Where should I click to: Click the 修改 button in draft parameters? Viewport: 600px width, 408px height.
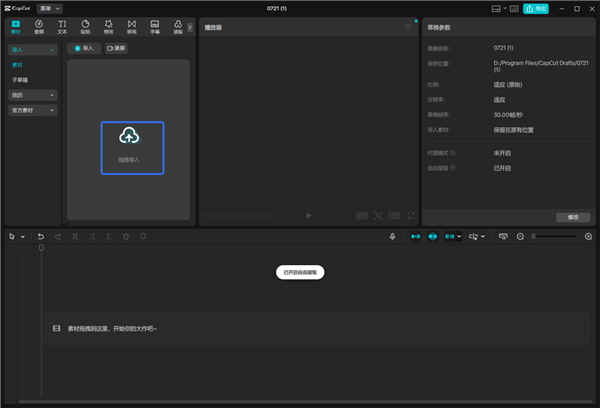tap(572, 217)
